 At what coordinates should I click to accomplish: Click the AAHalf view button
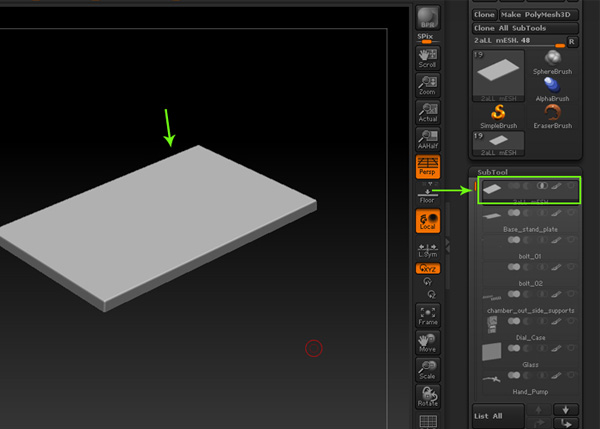point(428,138)
